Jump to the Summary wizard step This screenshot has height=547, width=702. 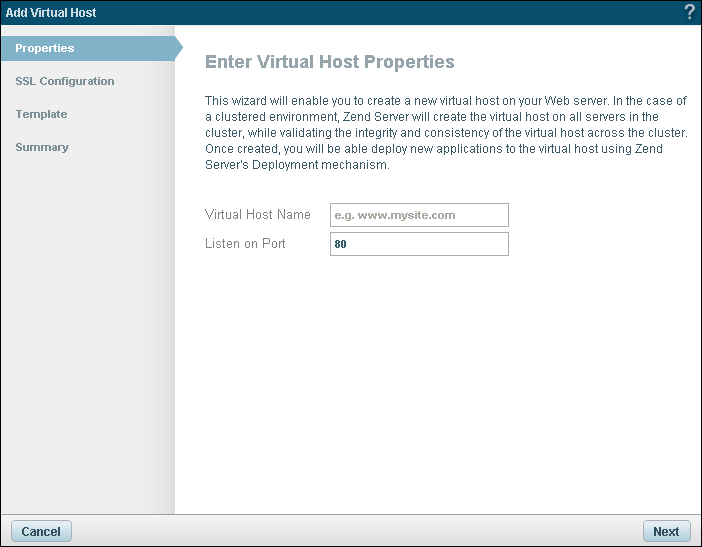pos(42,147)
